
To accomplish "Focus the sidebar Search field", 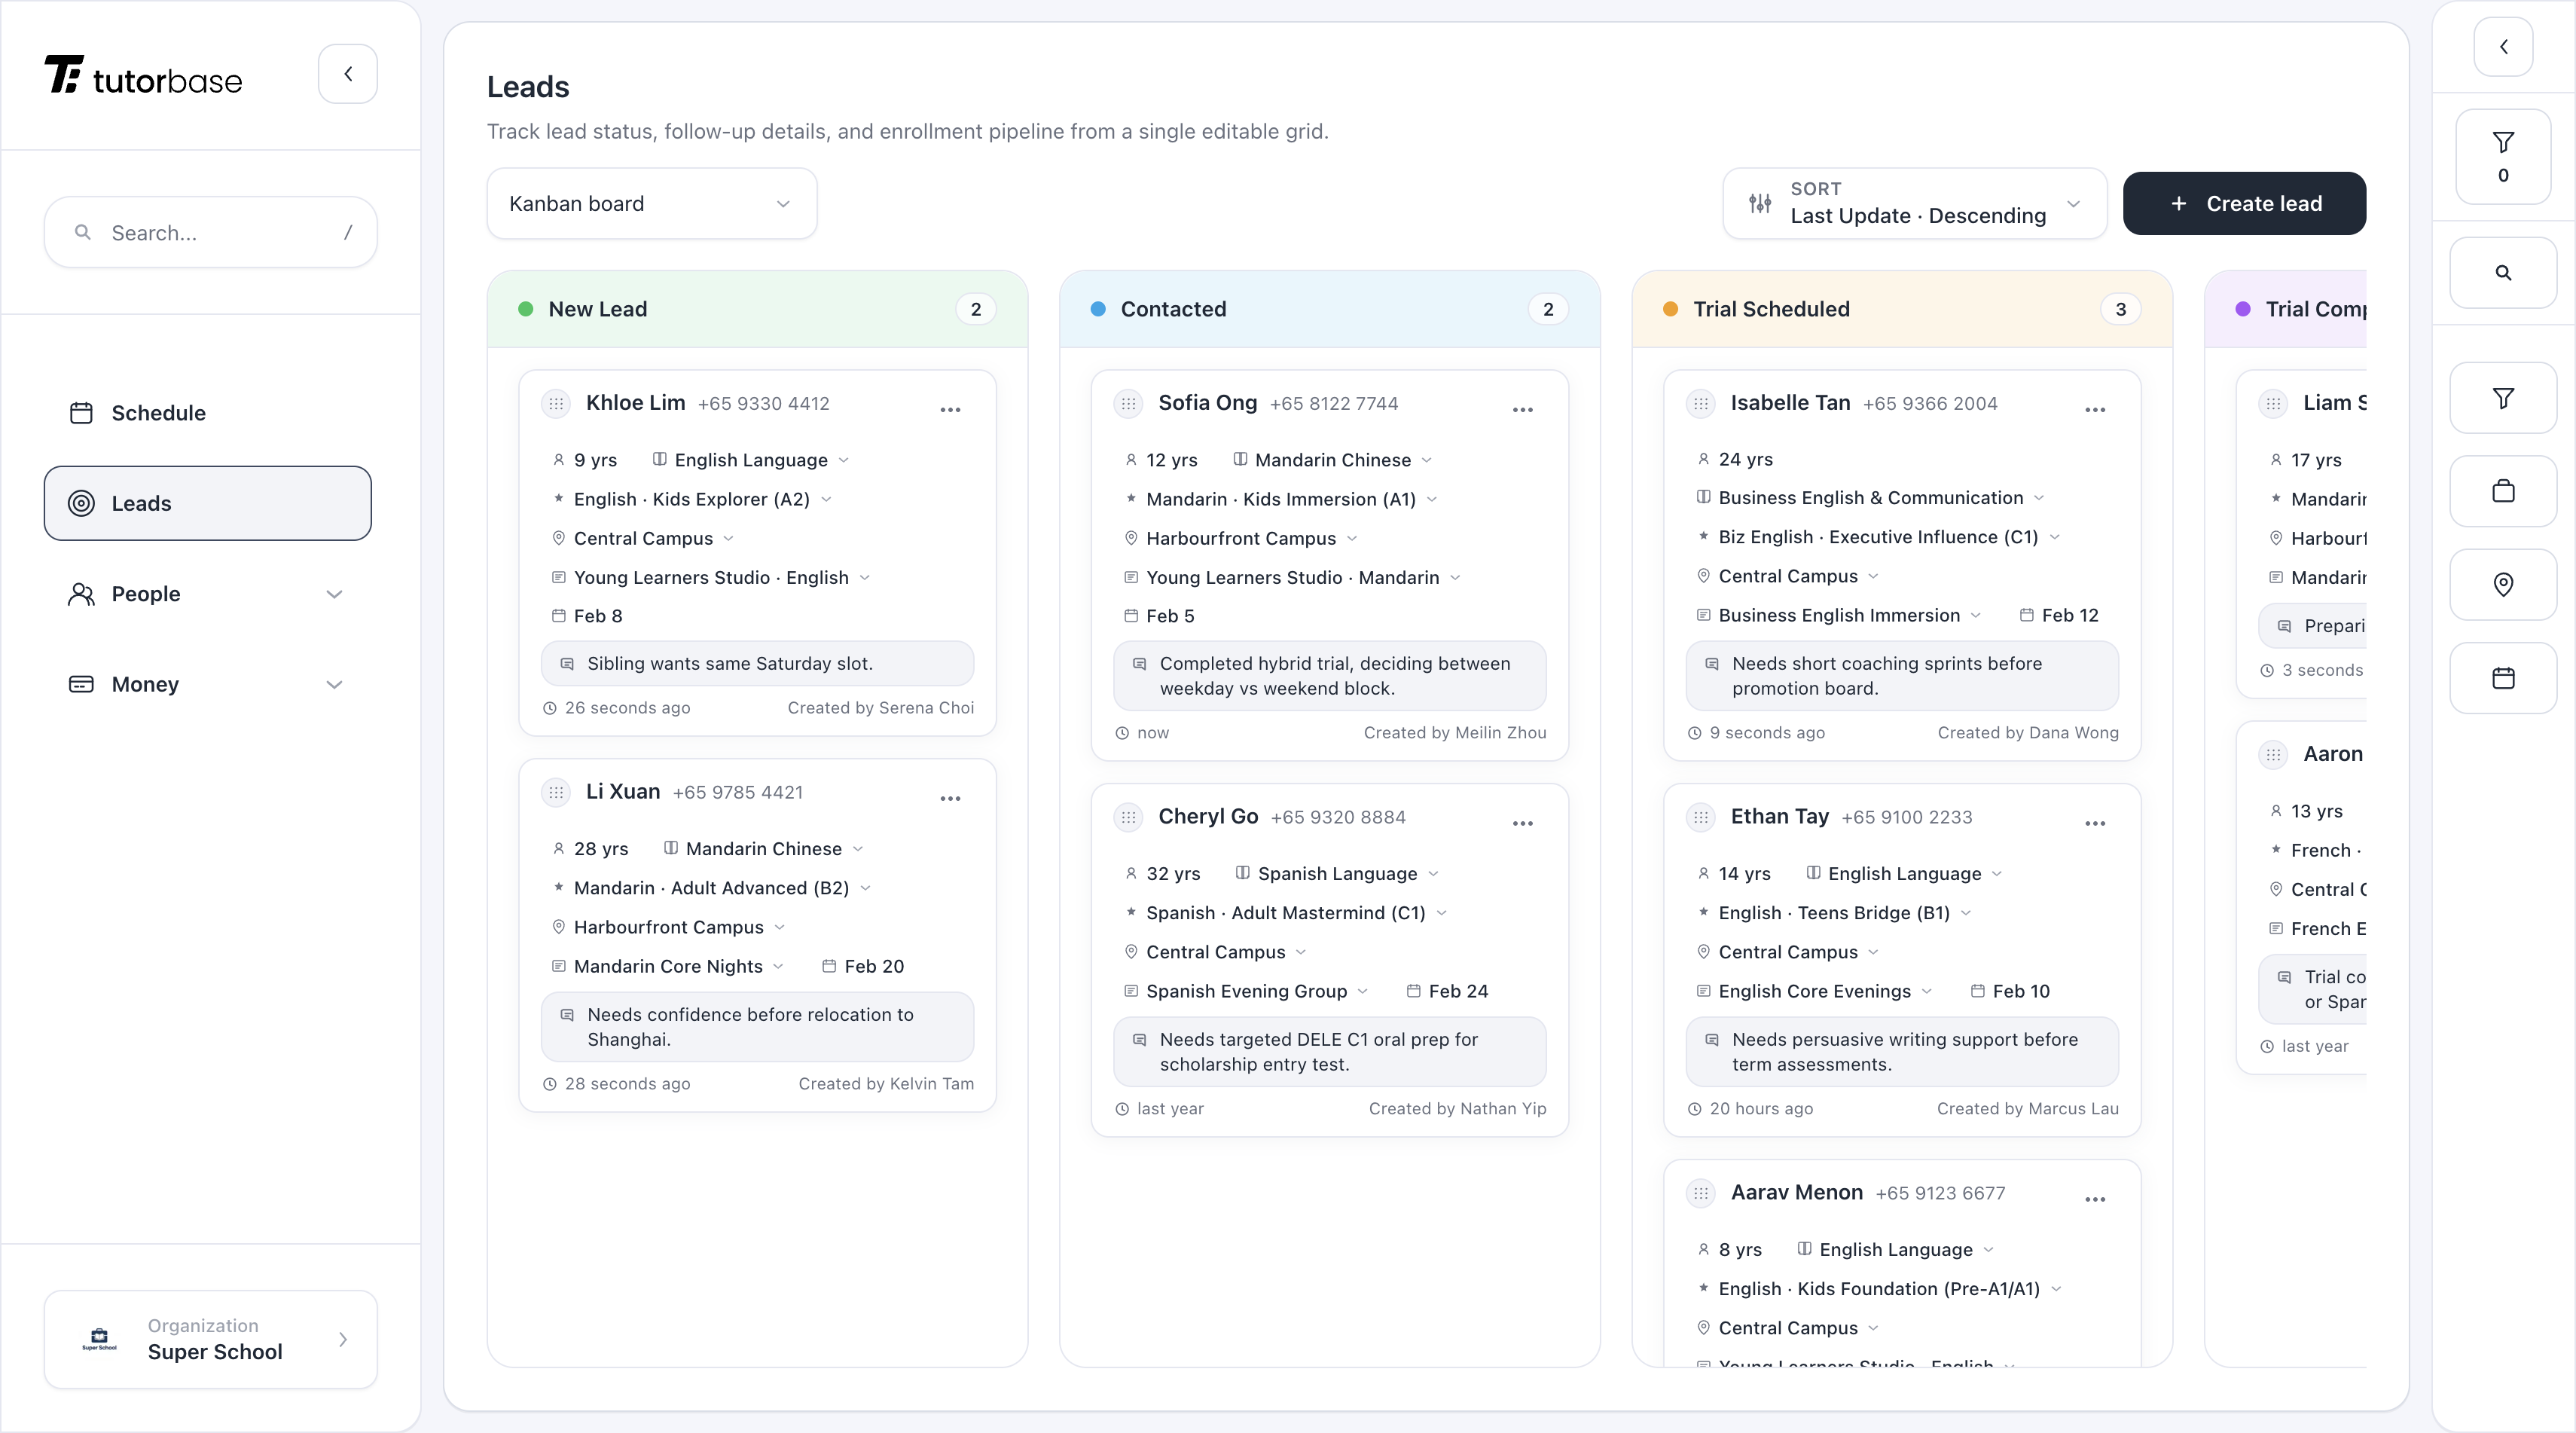I will pos(210,233).
